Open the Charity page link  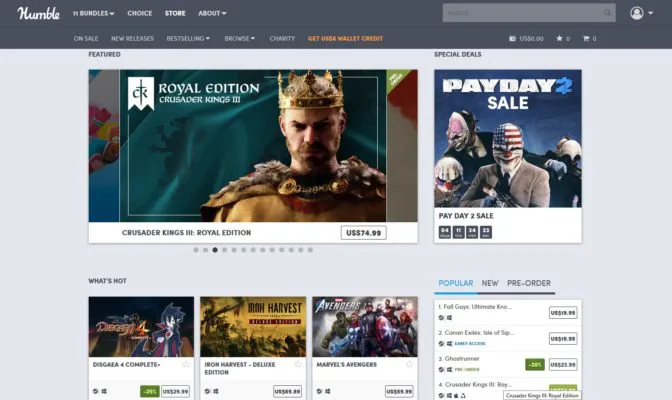282,39
